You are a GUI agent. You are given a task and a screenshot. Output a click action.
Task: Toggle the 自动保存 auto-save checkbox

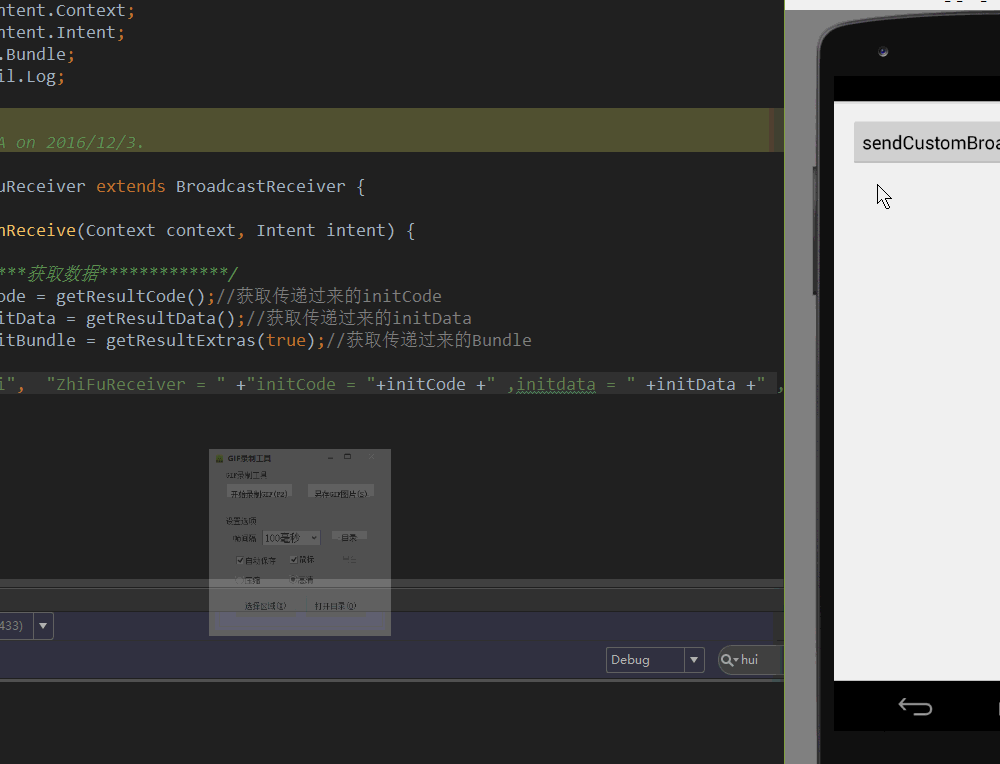[x=240, y=561]
